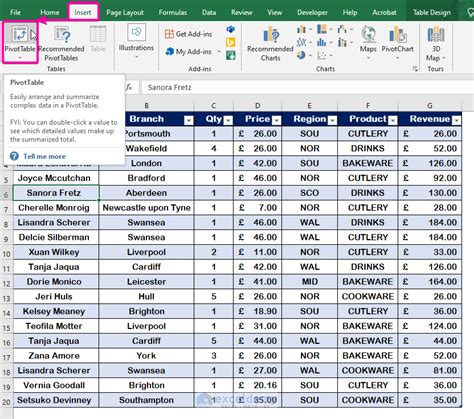This screenshot has height=419, width=474.
Task: Switch to the Formulas tab
Action: [173, 12]
